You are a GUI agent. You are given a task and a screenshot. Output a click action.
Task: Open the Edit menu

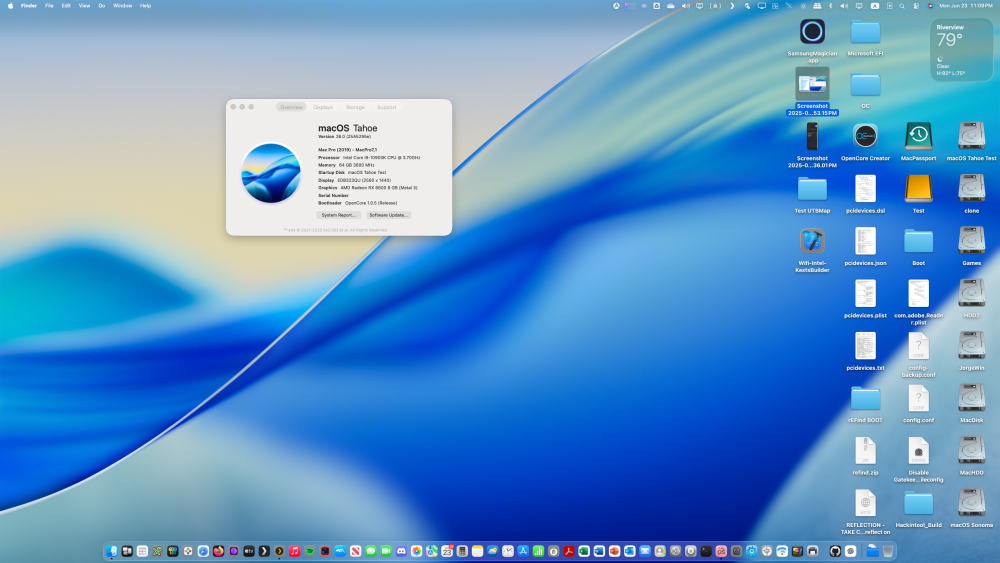pos(66,6)
